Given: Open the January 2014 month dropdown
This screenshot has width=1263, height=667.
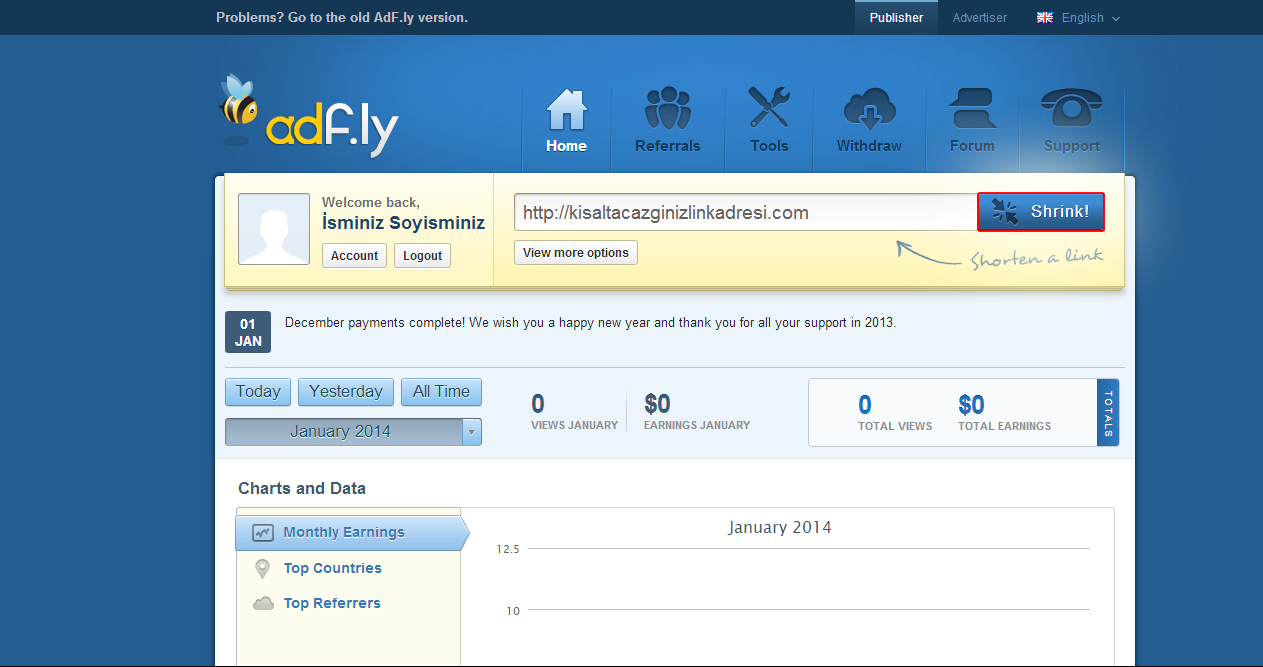Looking at the screenshot, I should tap(353, 432).
